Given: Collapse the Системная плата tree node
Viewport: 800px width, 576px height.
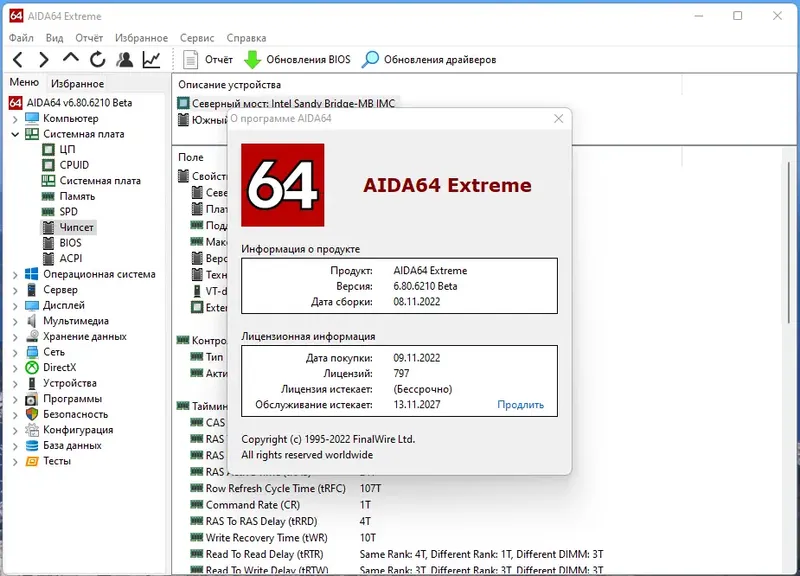Looking at the screenshot, I should [x=15, y=134].
